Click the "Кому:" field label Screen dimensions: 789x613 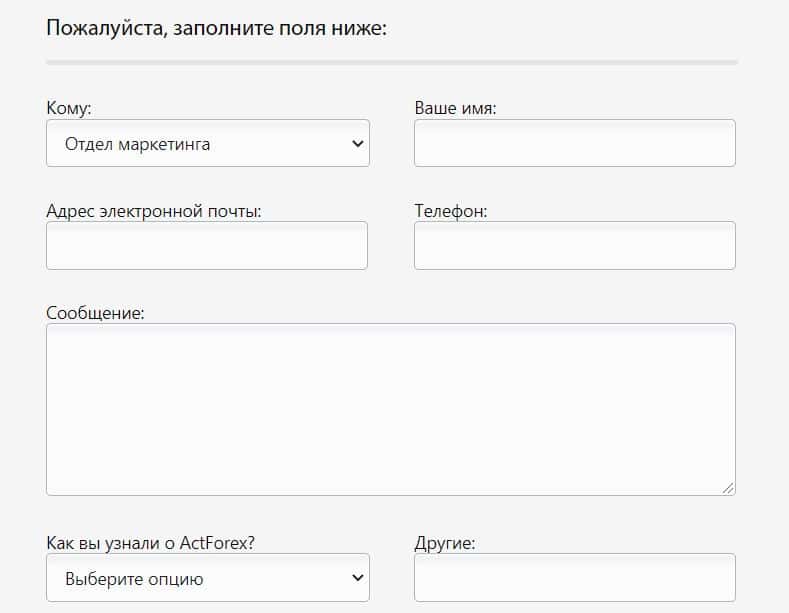coord(68,108)
